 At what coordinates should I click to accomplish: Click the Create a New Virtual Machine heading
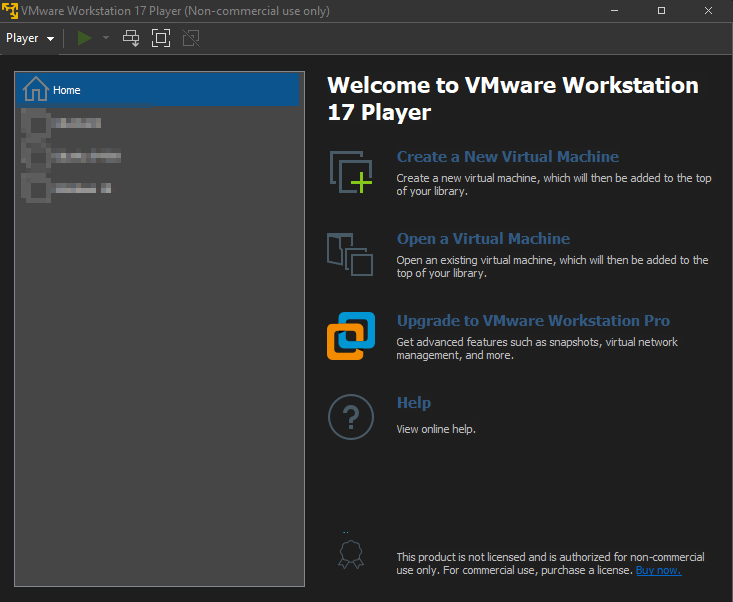click(x=507, y=157)
